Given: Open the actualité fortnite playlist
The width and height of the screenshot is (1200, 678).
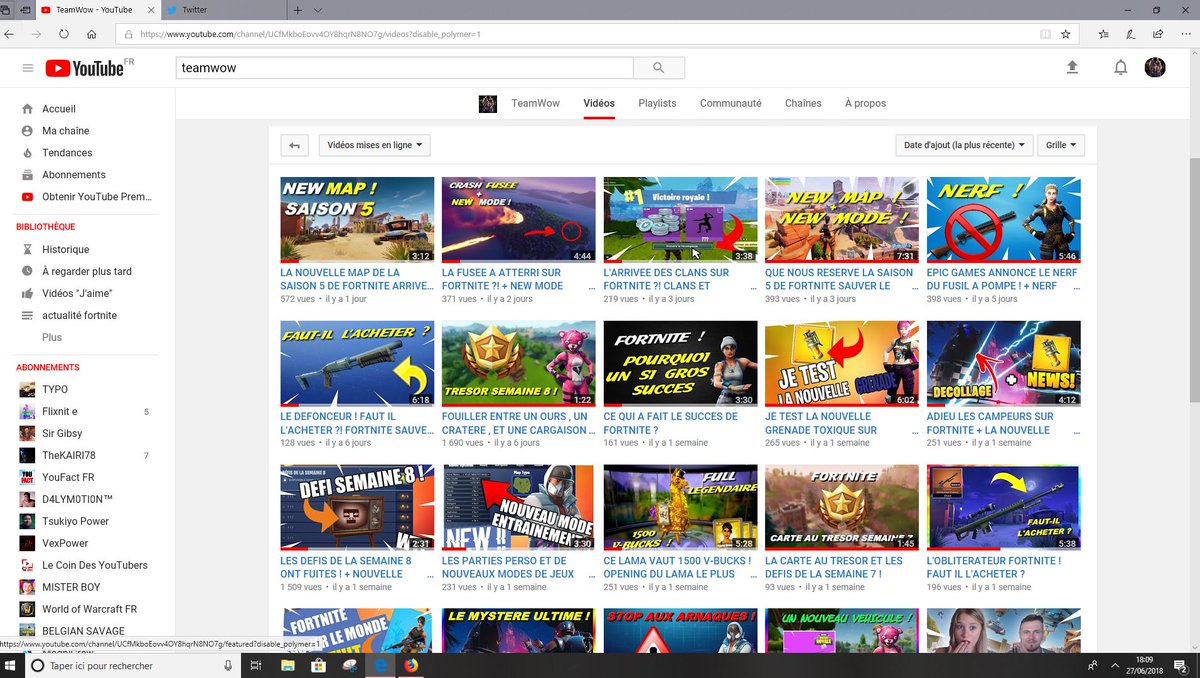Looking at the screenshot, I should point(79,315).
